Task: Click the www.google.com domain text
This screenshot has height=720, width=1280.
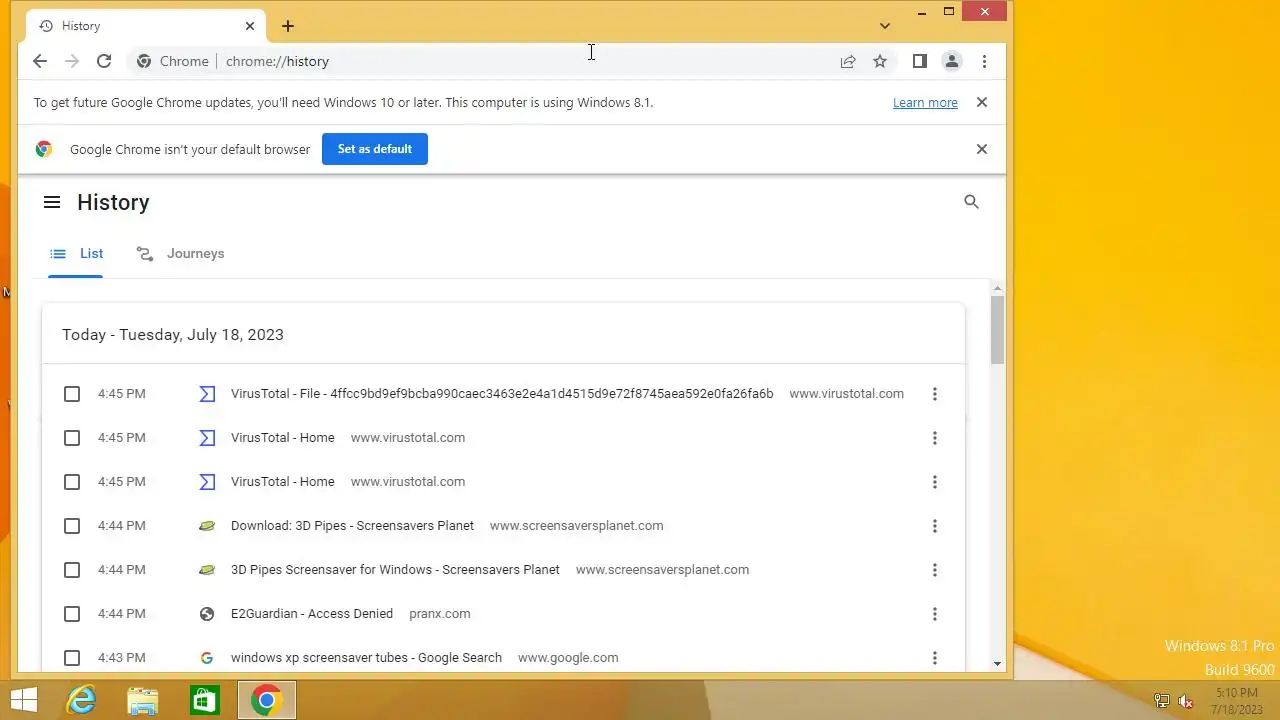Action: click(x=568, y=658)
